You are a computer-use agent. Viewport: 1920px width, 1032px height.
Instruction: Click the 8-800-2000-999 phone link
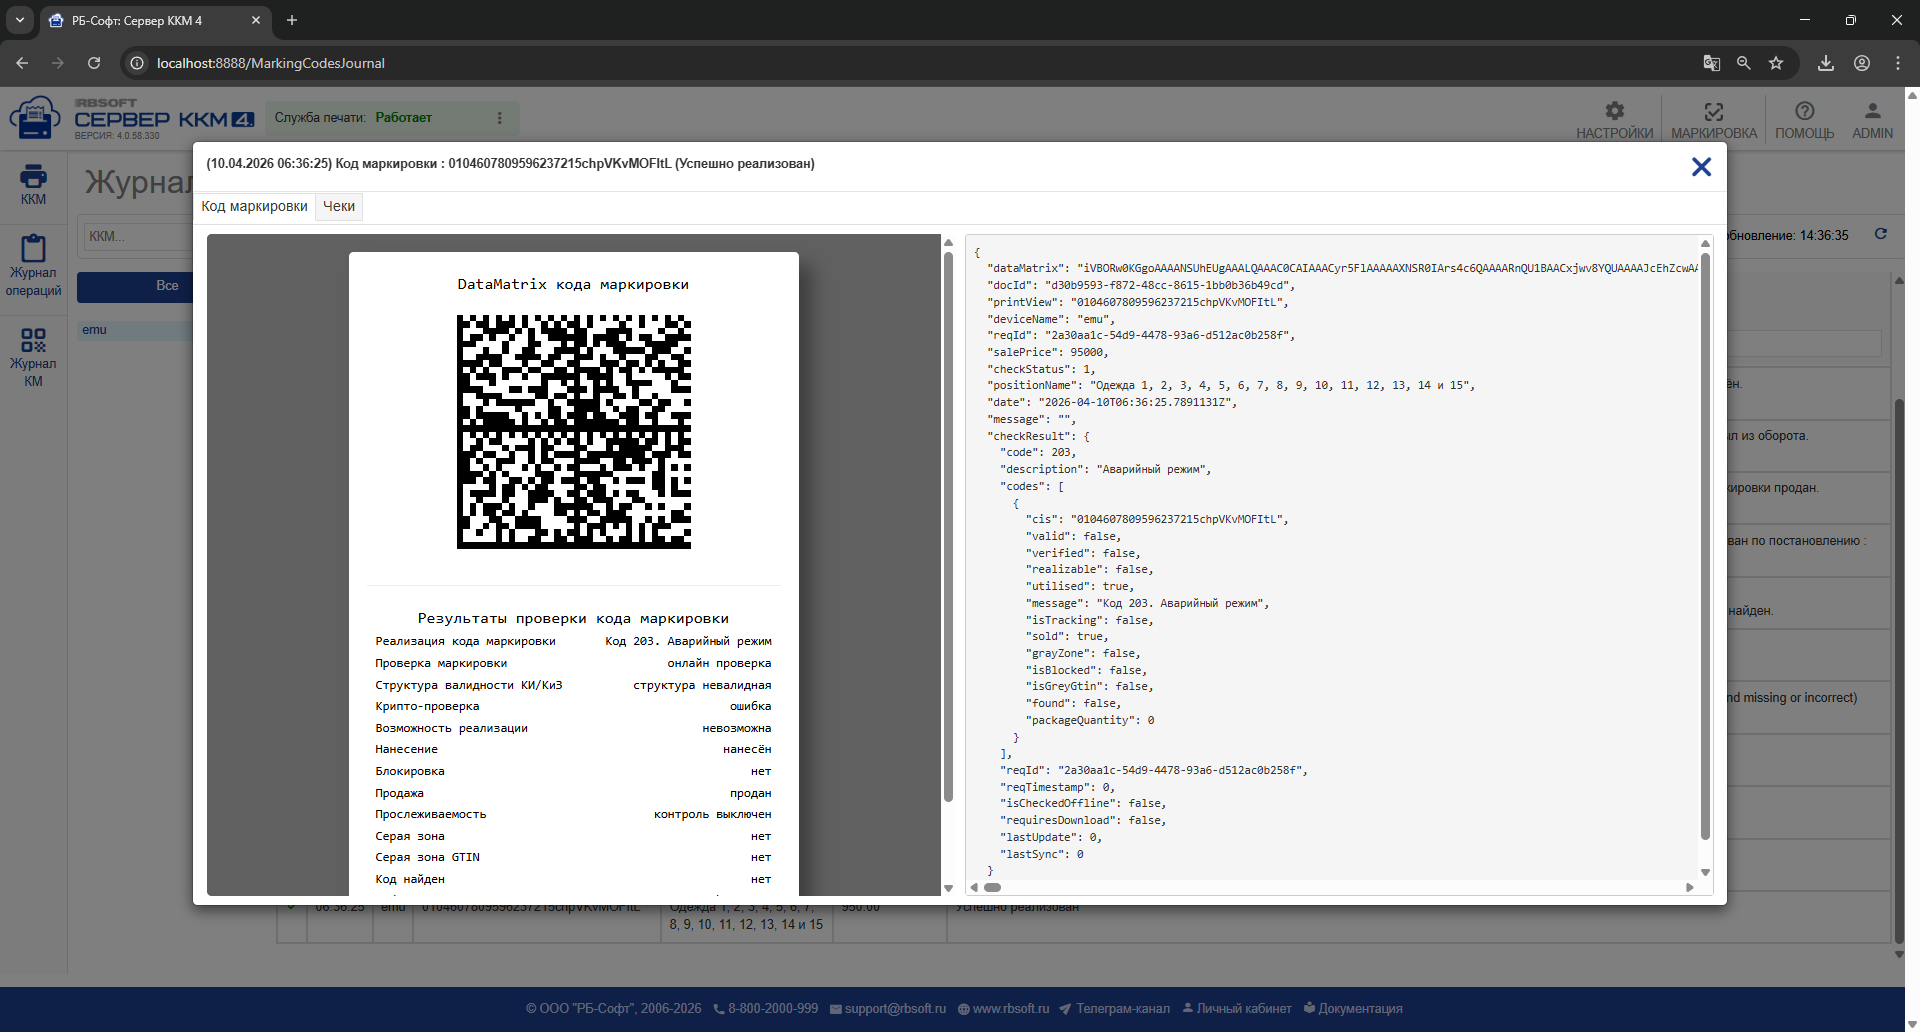766,1009
